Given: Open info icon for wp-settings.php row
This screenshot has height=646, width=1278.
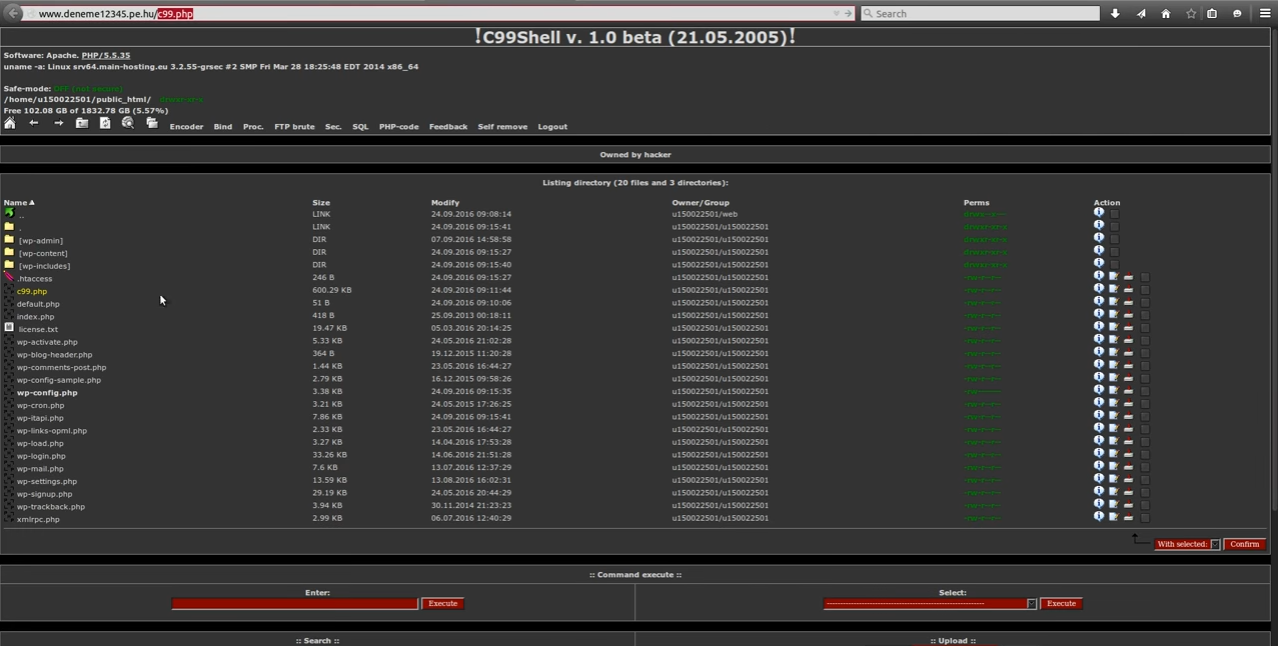Looking at the screenshot, I should coord(1098,479).
